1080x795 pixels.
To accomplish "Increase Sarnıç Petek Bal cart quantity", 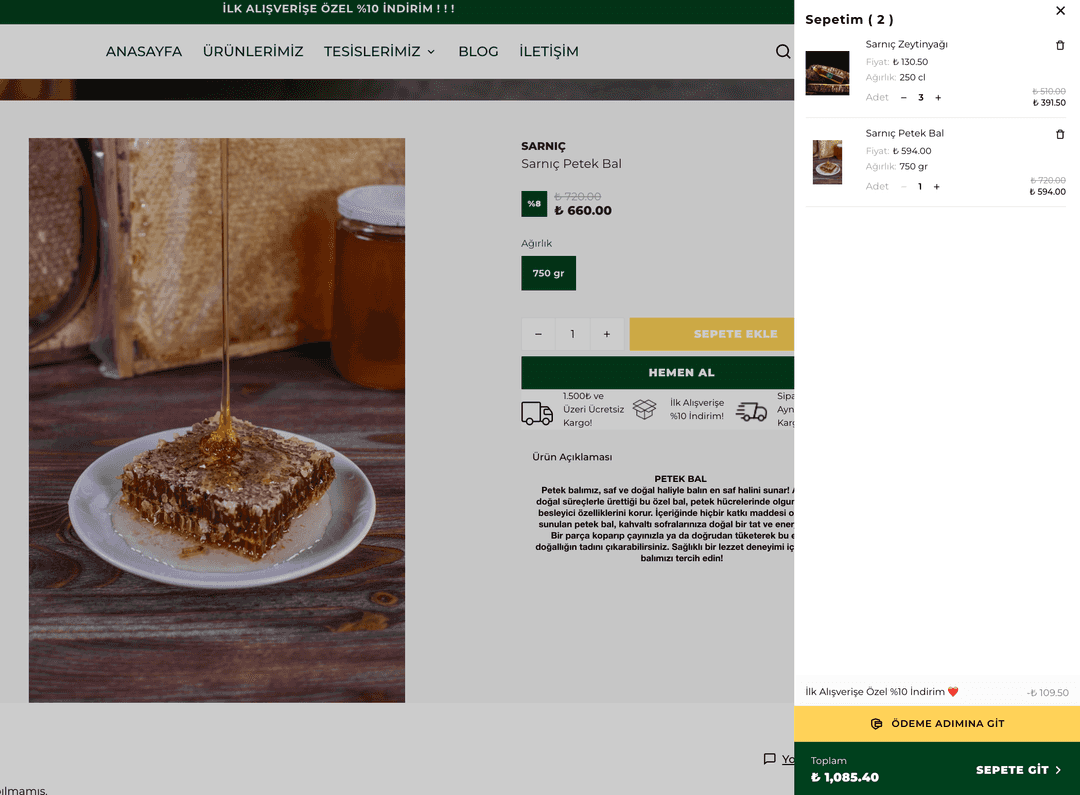I will 937,187.
